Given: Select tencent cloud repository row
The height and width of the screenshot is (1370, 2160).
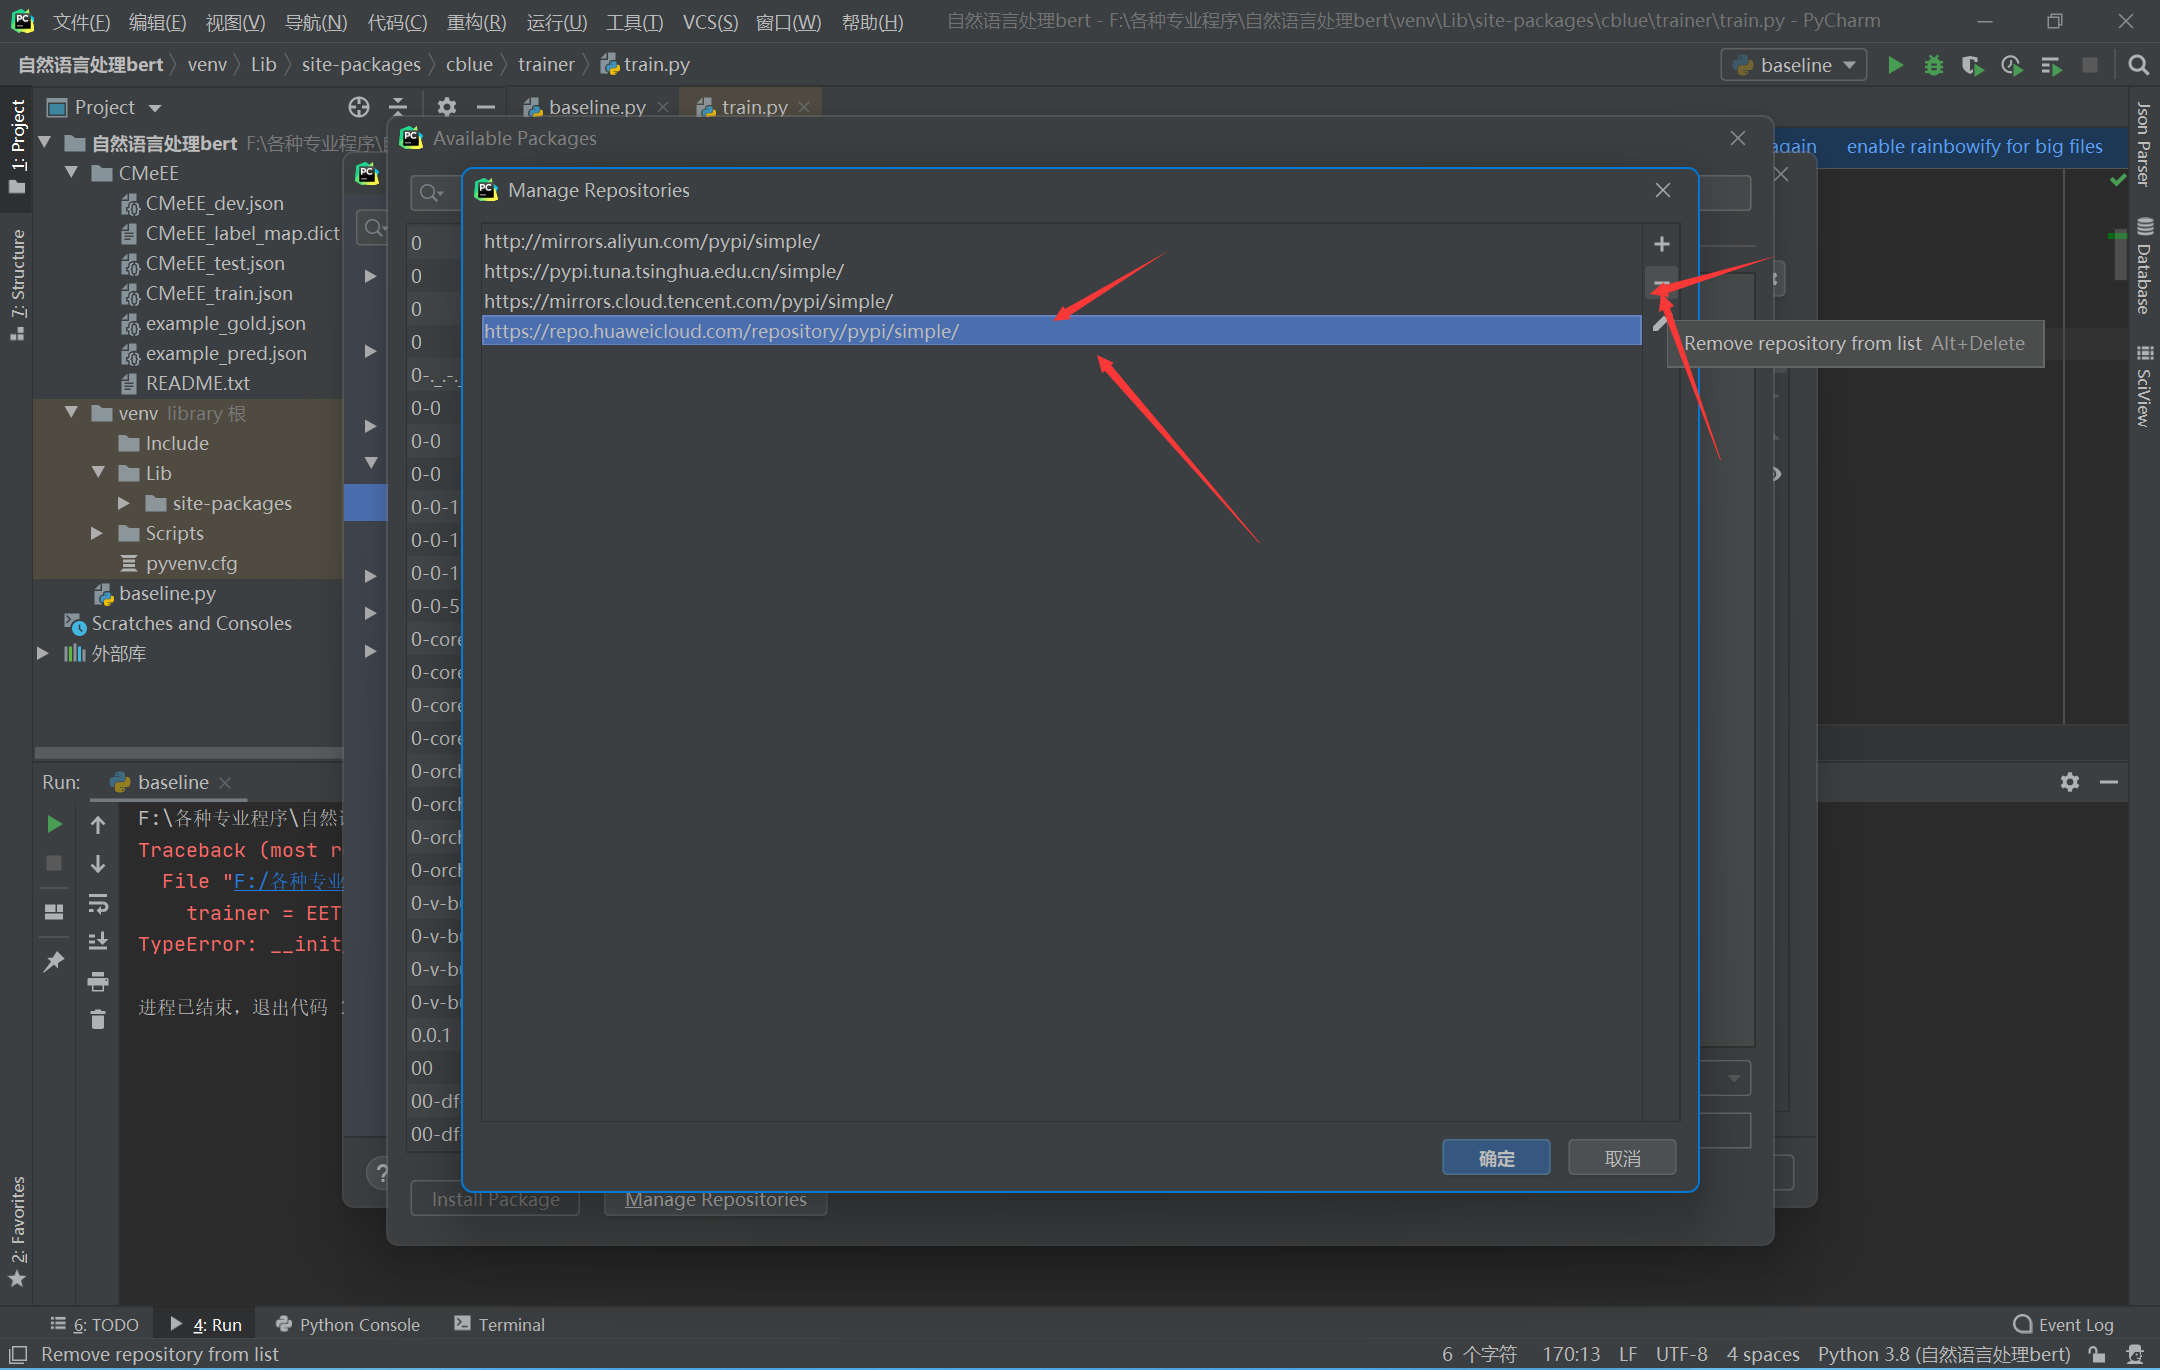Looking at the screenshot, I should (x=1061, y=301).
